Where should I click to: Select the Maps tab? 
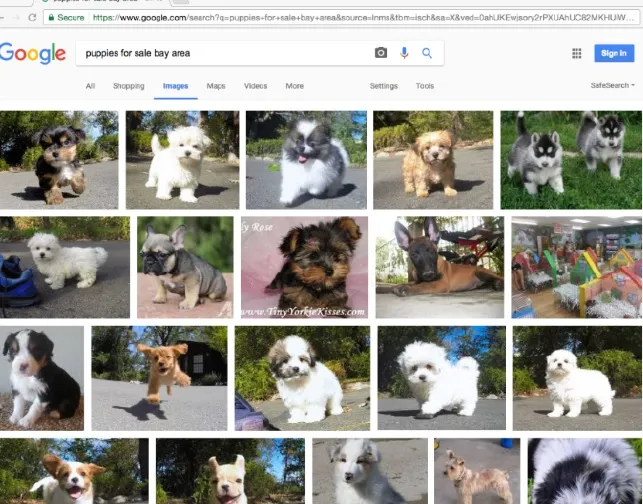[216, 86]
